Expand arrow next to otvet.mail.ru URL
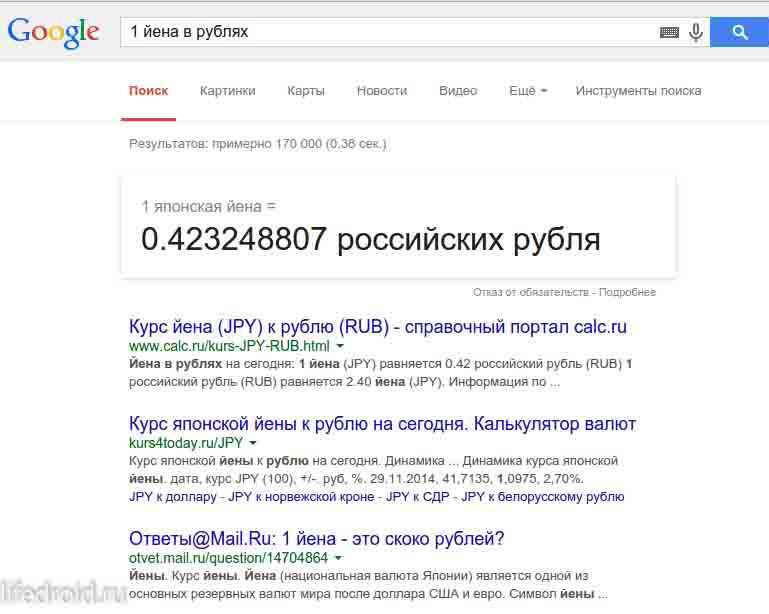The image size is (769, 614). tap(338, 558)
